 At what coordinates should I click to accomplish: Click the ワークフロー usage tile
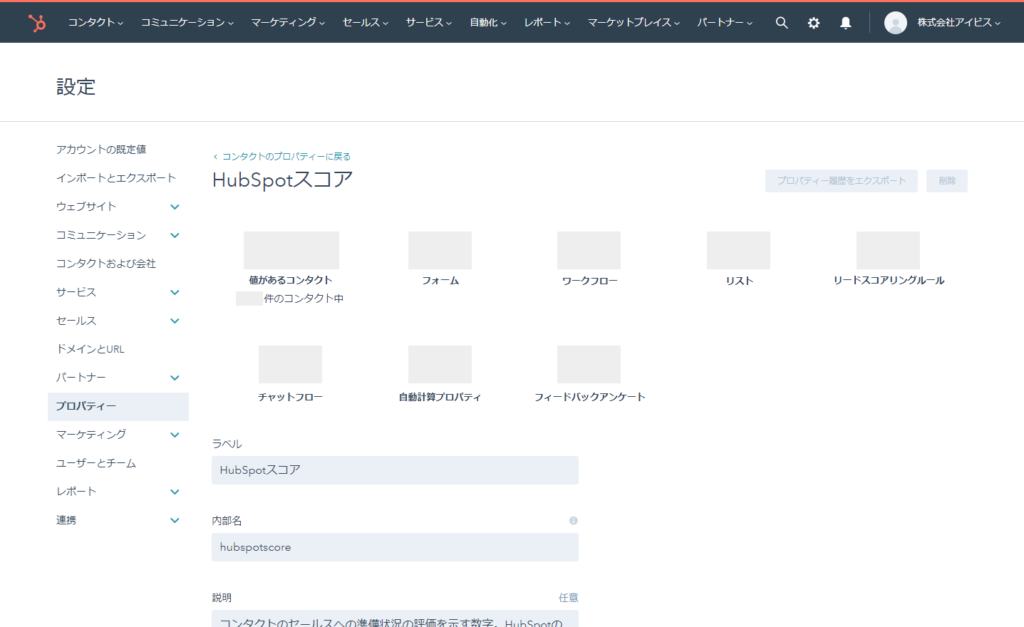(x=589, y=259)
